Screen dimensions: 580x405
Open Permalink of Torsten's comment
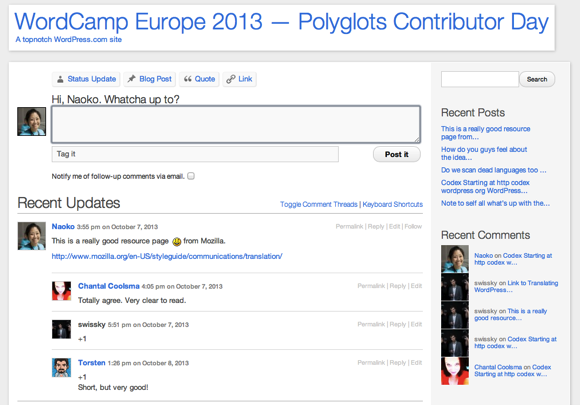click(x=371, y=363)
